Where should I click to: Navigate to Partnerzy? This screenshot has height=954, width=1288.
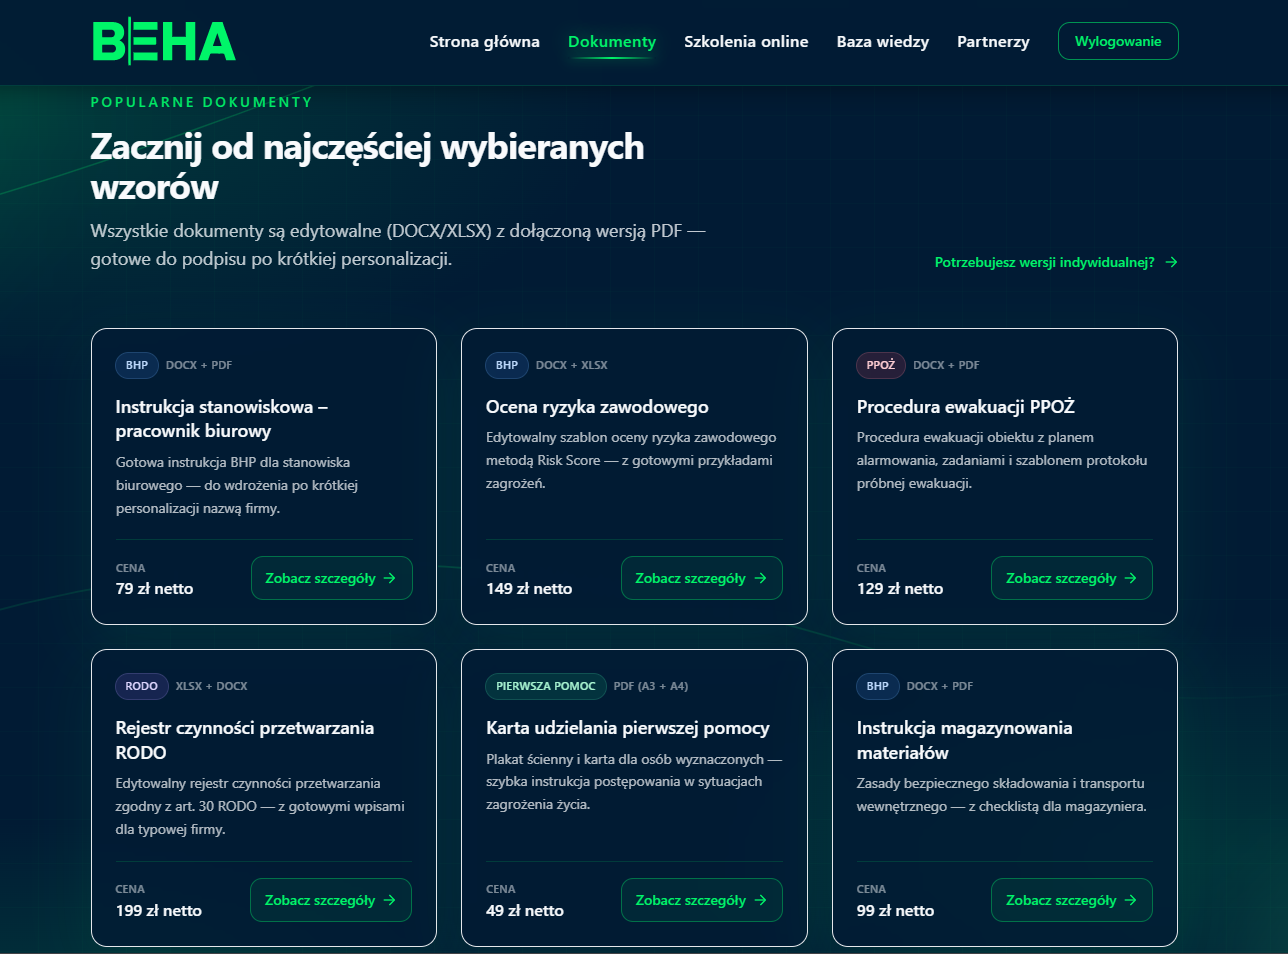click(993, 42)
